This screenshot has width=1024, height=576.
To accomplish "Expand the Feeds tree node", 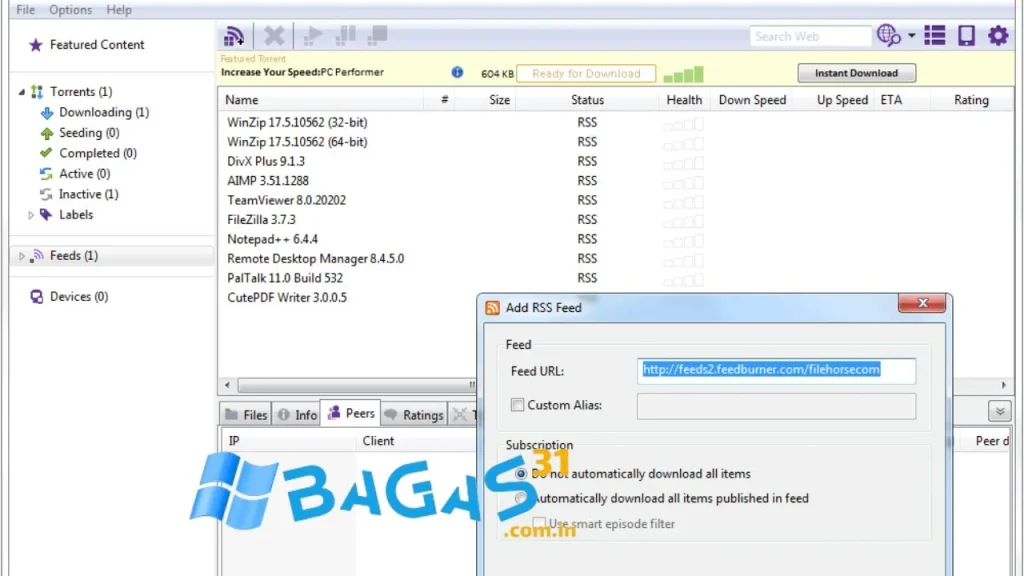I will pos(22,256).
